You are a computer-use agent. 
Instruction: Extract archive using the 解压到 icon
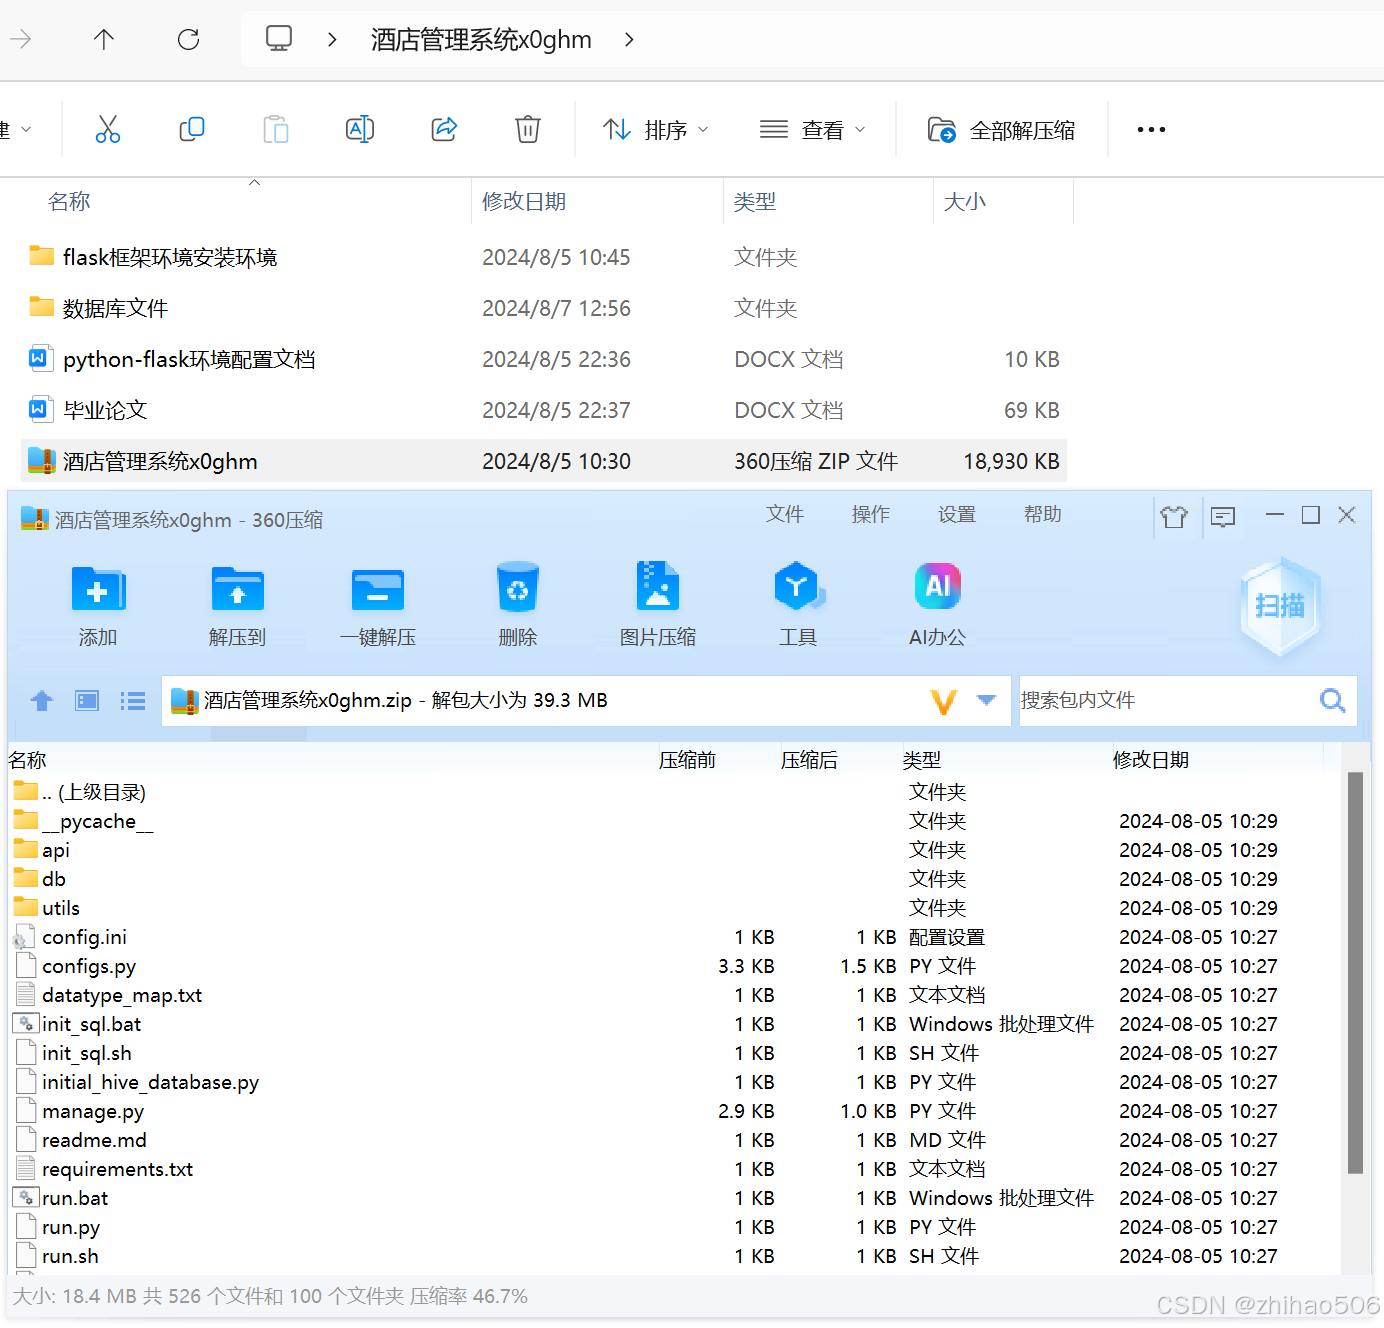click(237, 604)
